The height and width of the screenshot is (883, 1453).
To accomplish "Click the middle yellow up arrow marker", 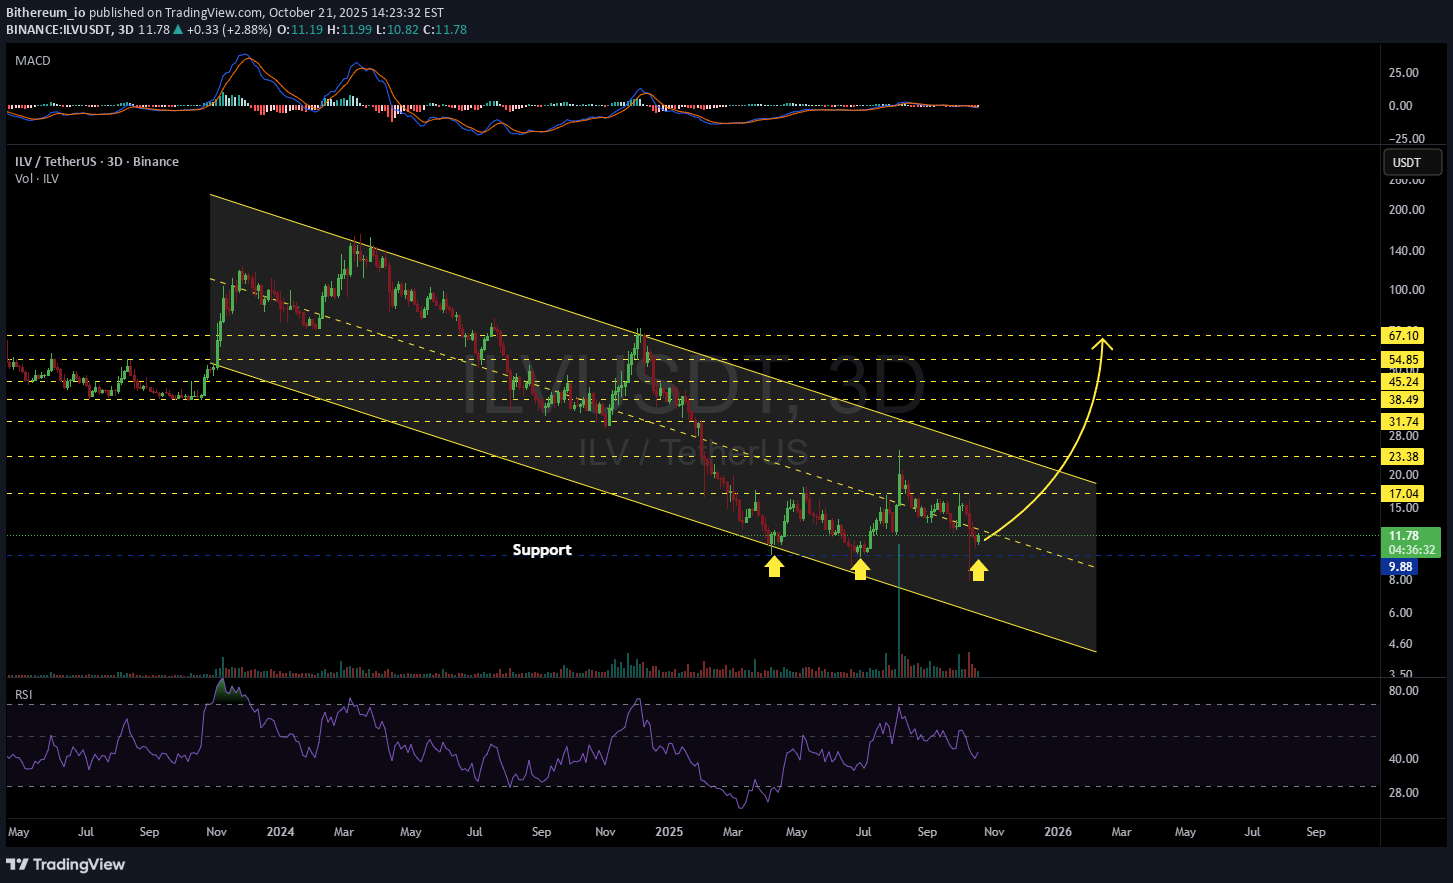I will 860,569.
